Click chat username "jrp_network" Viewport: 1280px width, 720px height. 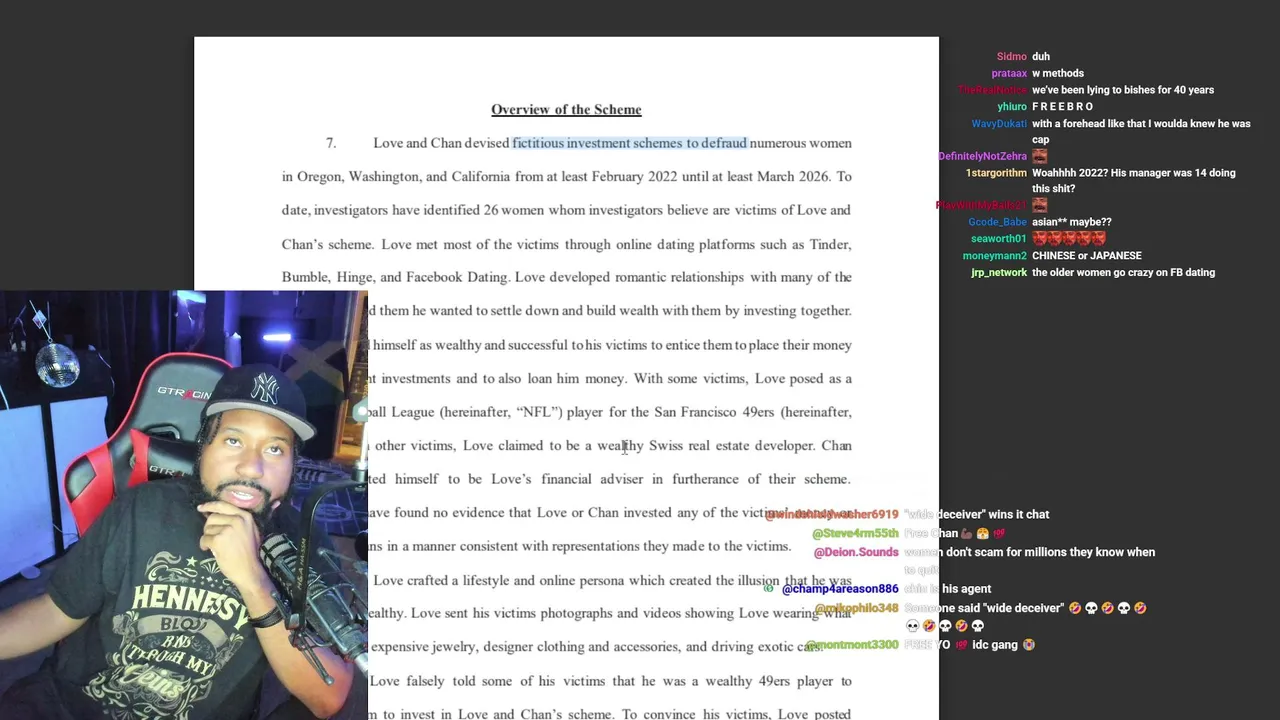tap(999, 273)
